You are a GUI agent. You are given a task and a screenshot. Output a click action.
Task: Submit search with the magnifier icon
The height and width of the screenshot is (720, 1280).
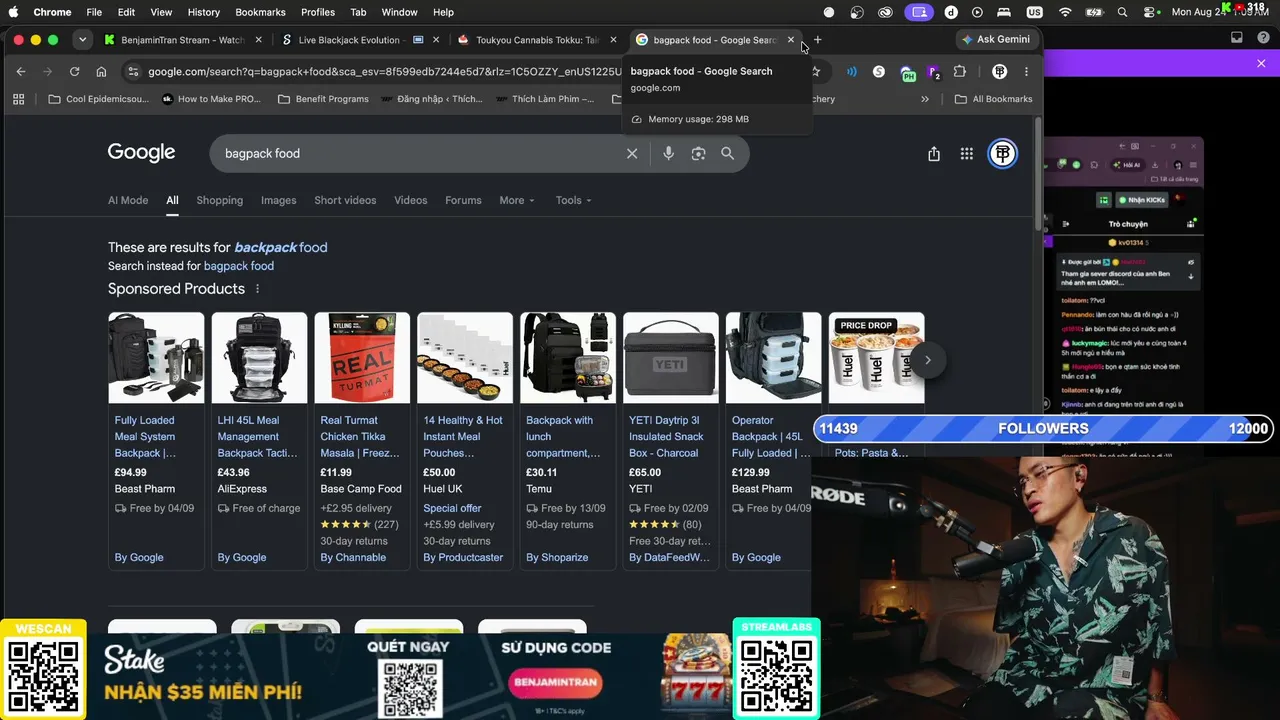[727, 153]
